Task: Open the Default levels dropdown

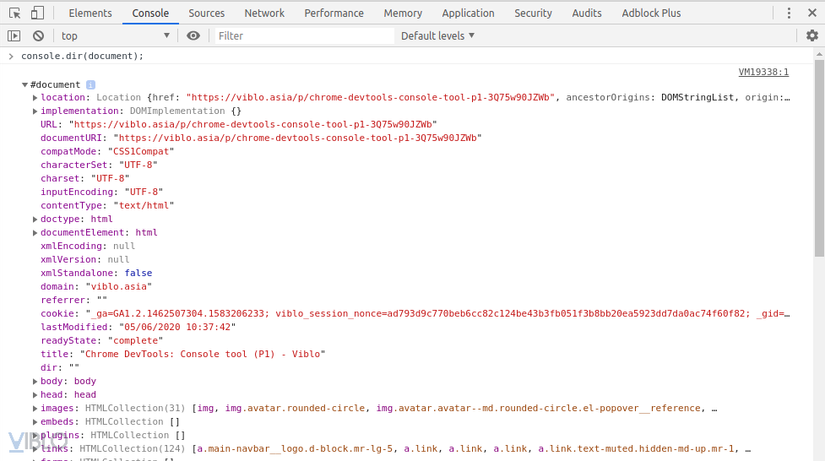Action: tap(438, 36)
